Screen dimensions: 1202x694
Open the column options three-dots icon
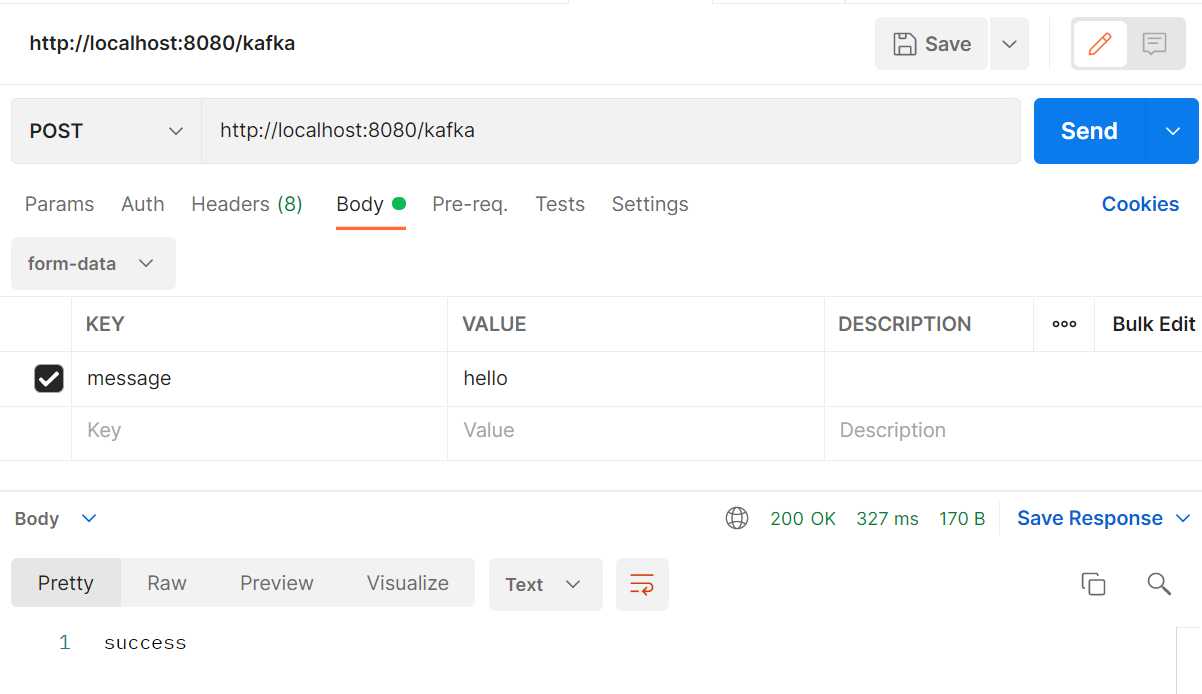pos(1064,324)
